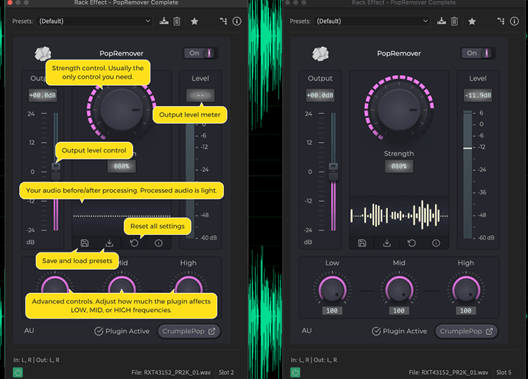Load preset download icon in left plugin panel
528x379 pixels.
pyautogui.click(x=109, y=243)
